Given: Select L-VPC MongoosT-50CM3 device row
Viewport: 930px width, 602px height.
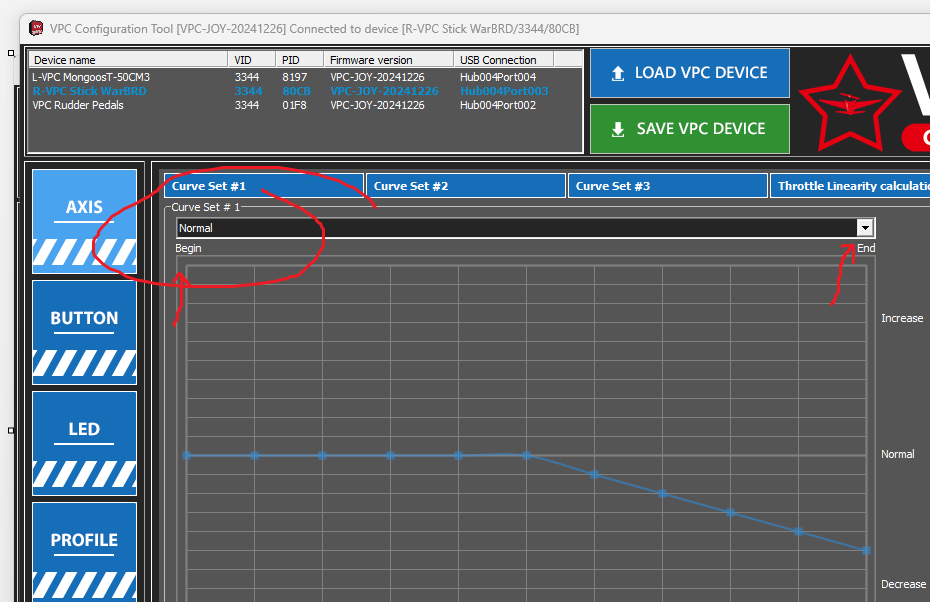Looking at the screenshot, I should pyautogui.click(x=305, y=77).
